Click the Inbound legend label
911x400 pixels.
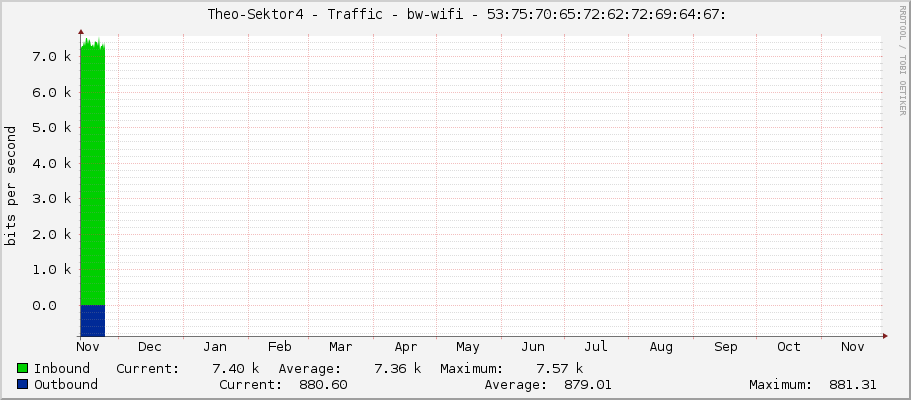tap(62, 369)
